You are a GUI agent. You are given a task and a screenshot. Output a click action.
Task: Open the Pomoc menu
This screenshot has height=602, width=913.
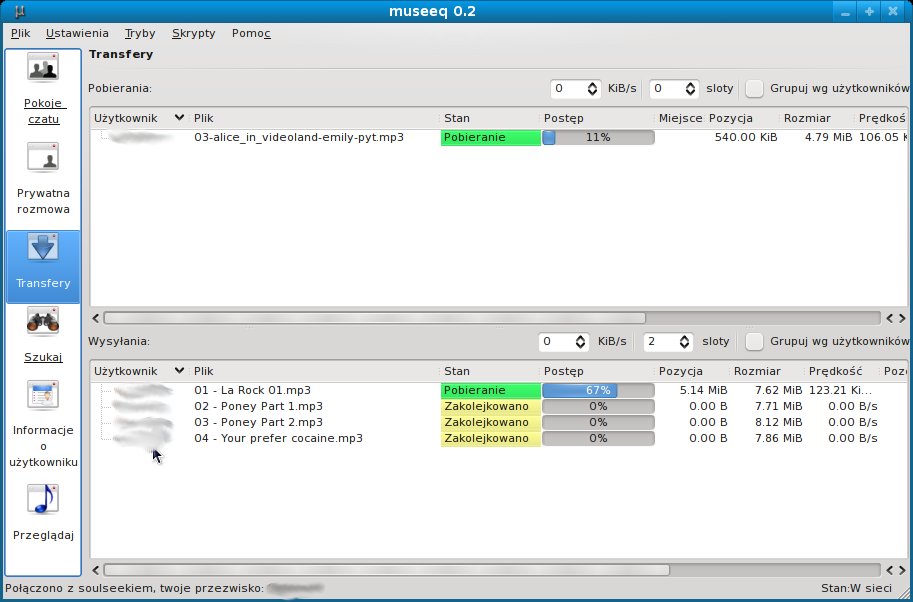(x=251, y=33)
